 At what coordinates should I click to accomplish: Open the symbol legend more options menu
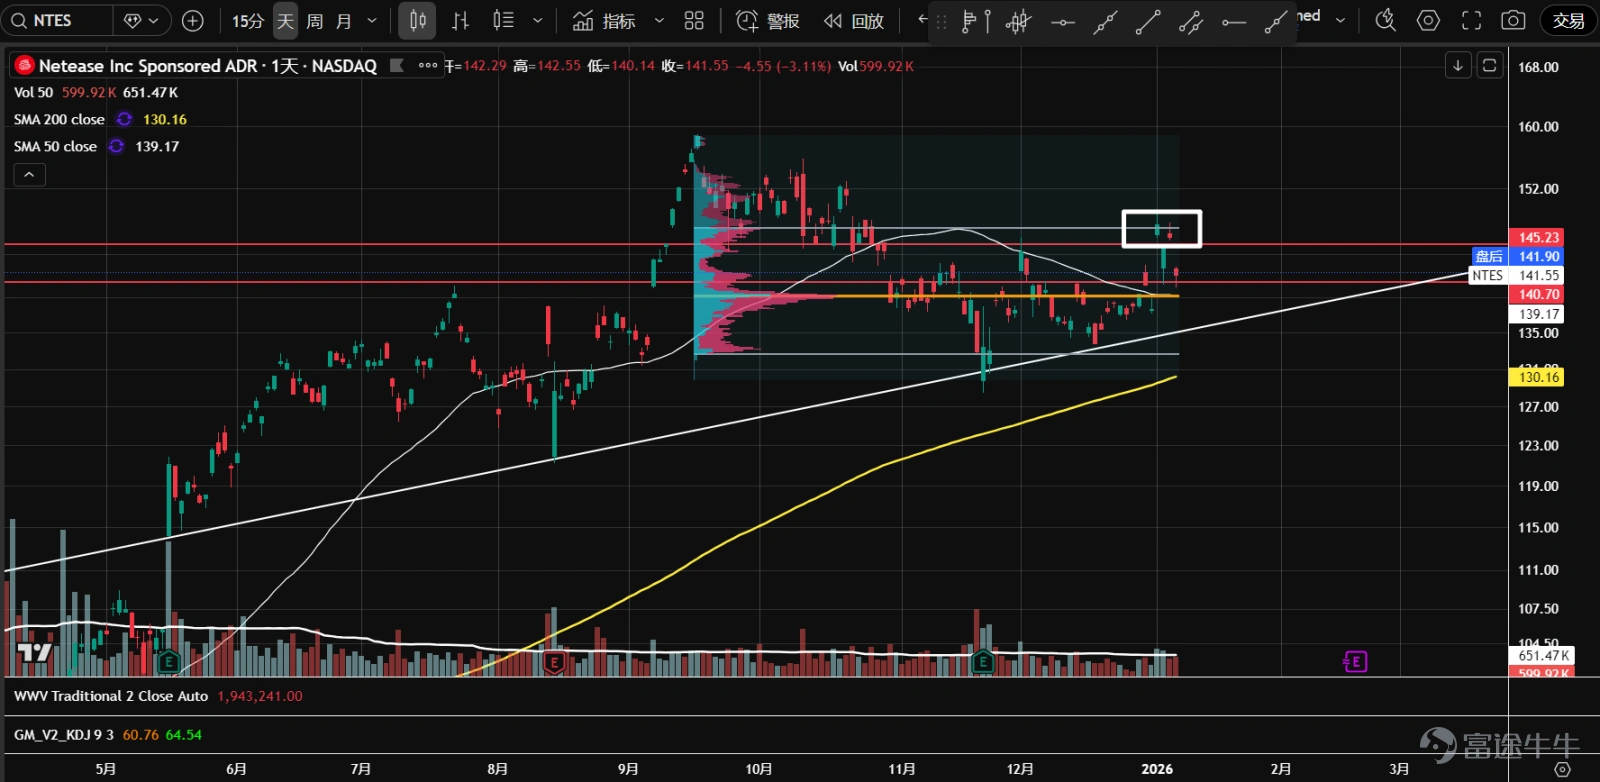[428, 66]
